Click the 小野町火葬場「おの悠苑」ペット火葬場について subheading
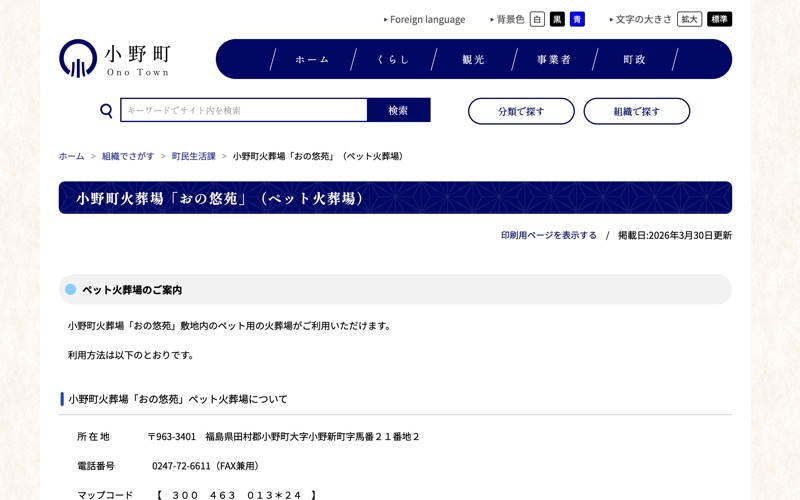The width and height of the screenshot is (800, 500). coord(178,399)
